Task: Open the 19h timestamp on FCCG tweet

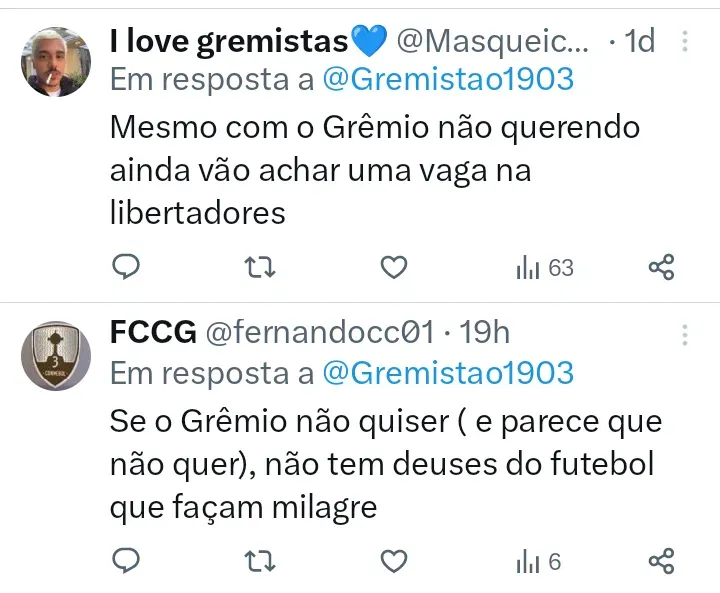Action: pos(484,333)
